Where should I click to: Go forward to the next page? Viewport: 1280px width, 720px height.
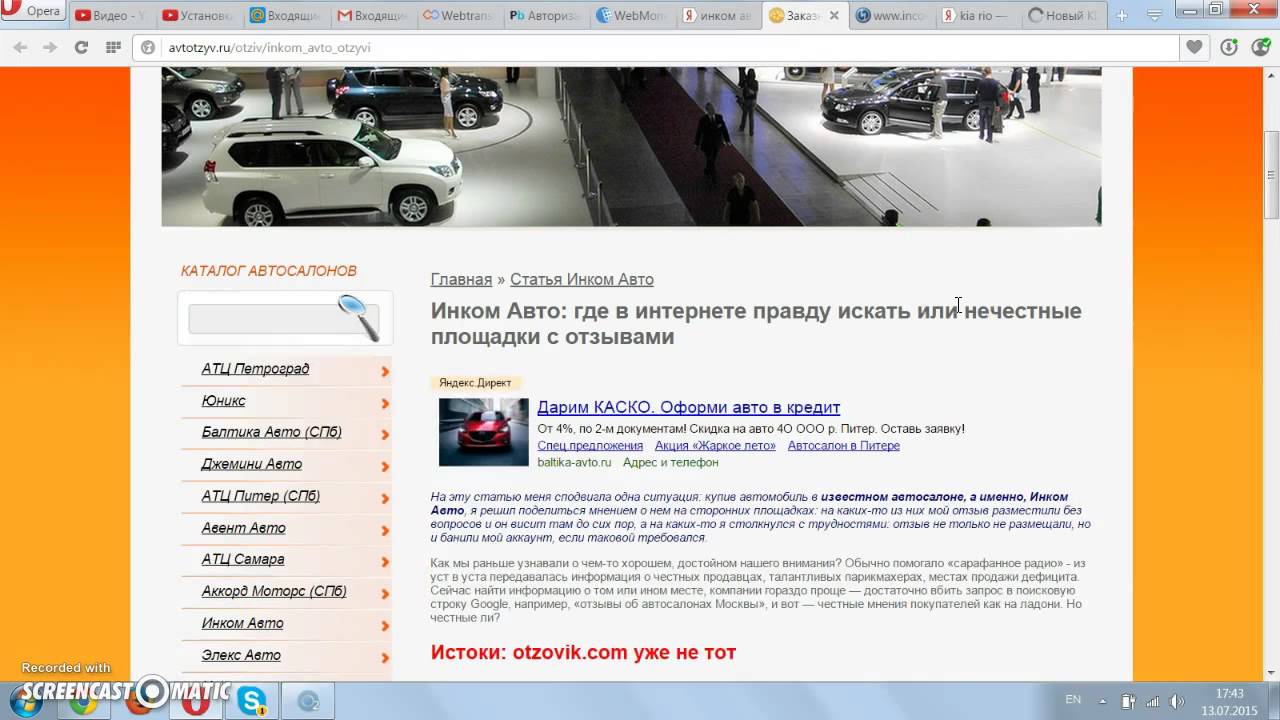(x=50, y=47)
